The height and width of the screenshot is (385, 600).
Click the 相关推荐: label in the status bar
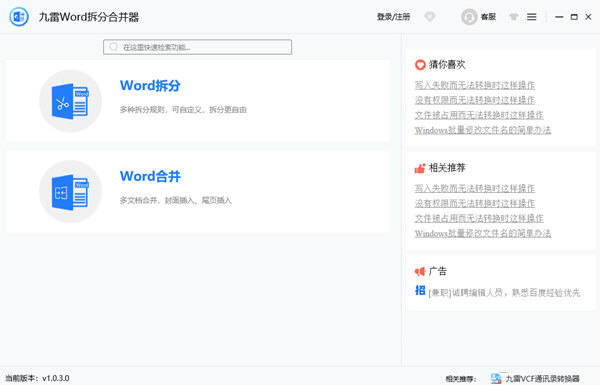[x=461, y=379]
